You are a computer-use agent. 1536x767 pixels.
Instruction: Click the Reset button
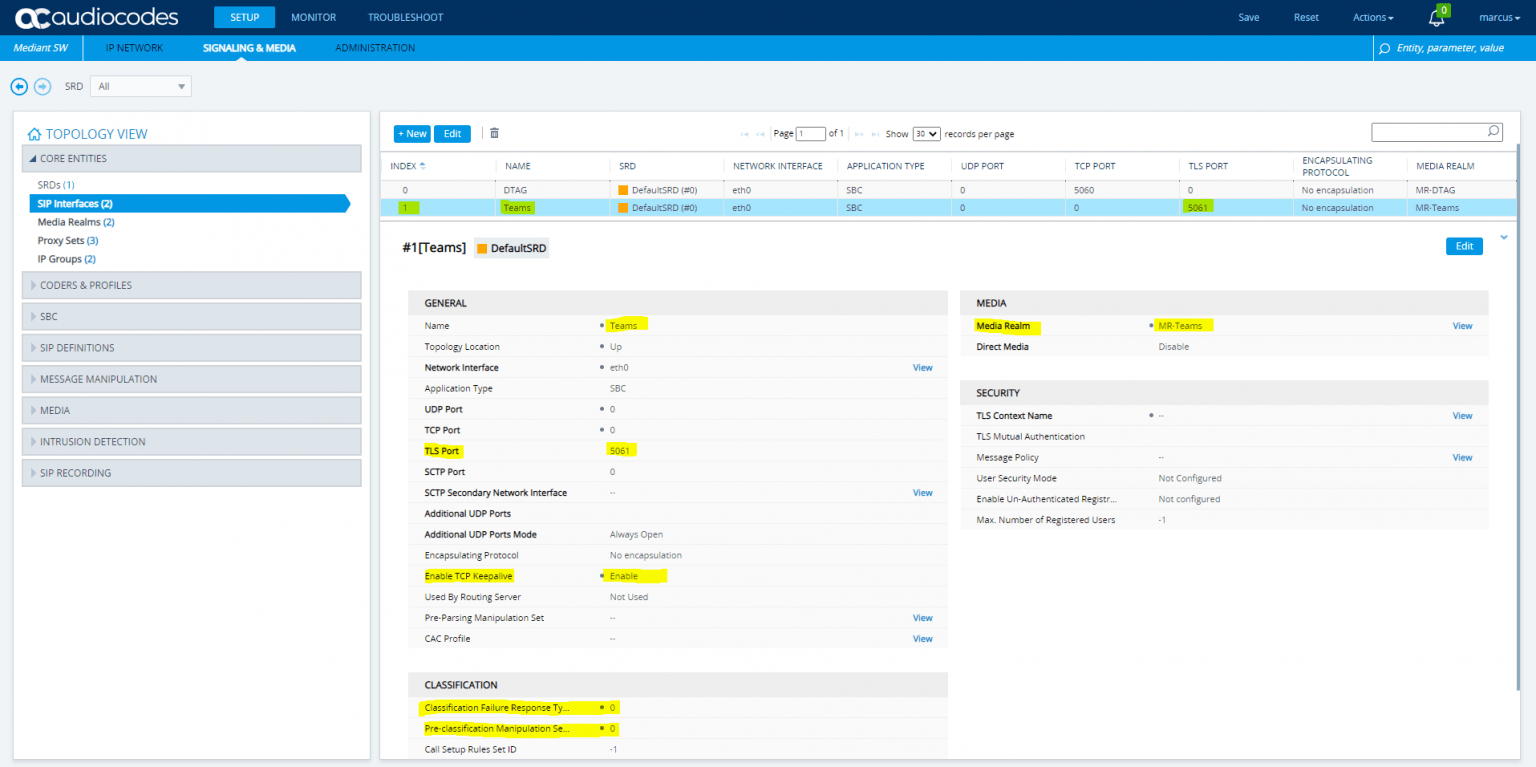click(x=1306, y=17)
